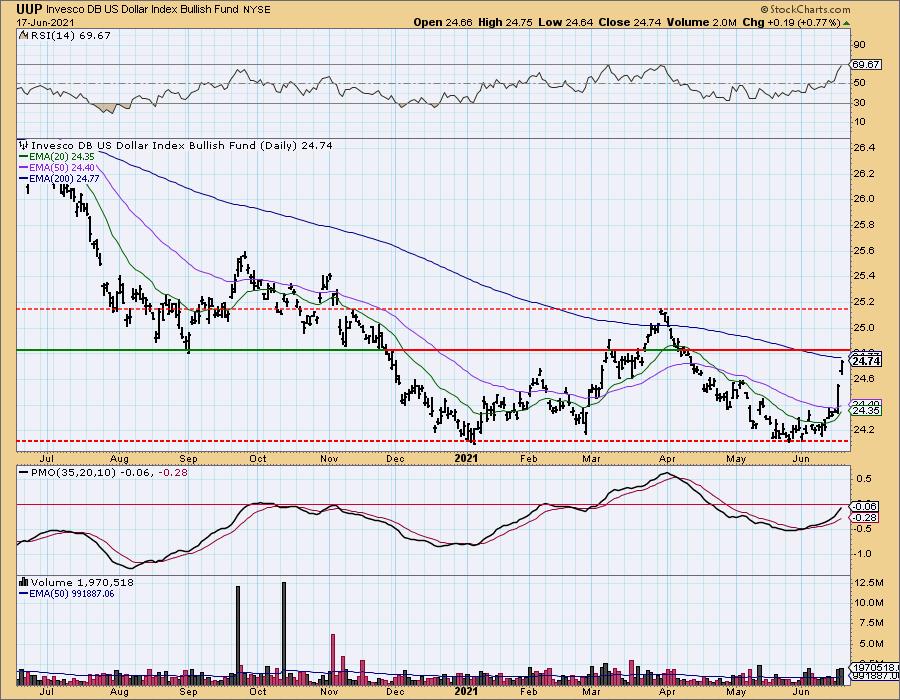Select the UUP ticker symbol
This screenshot has height=700, width=900.
(28, 9)
